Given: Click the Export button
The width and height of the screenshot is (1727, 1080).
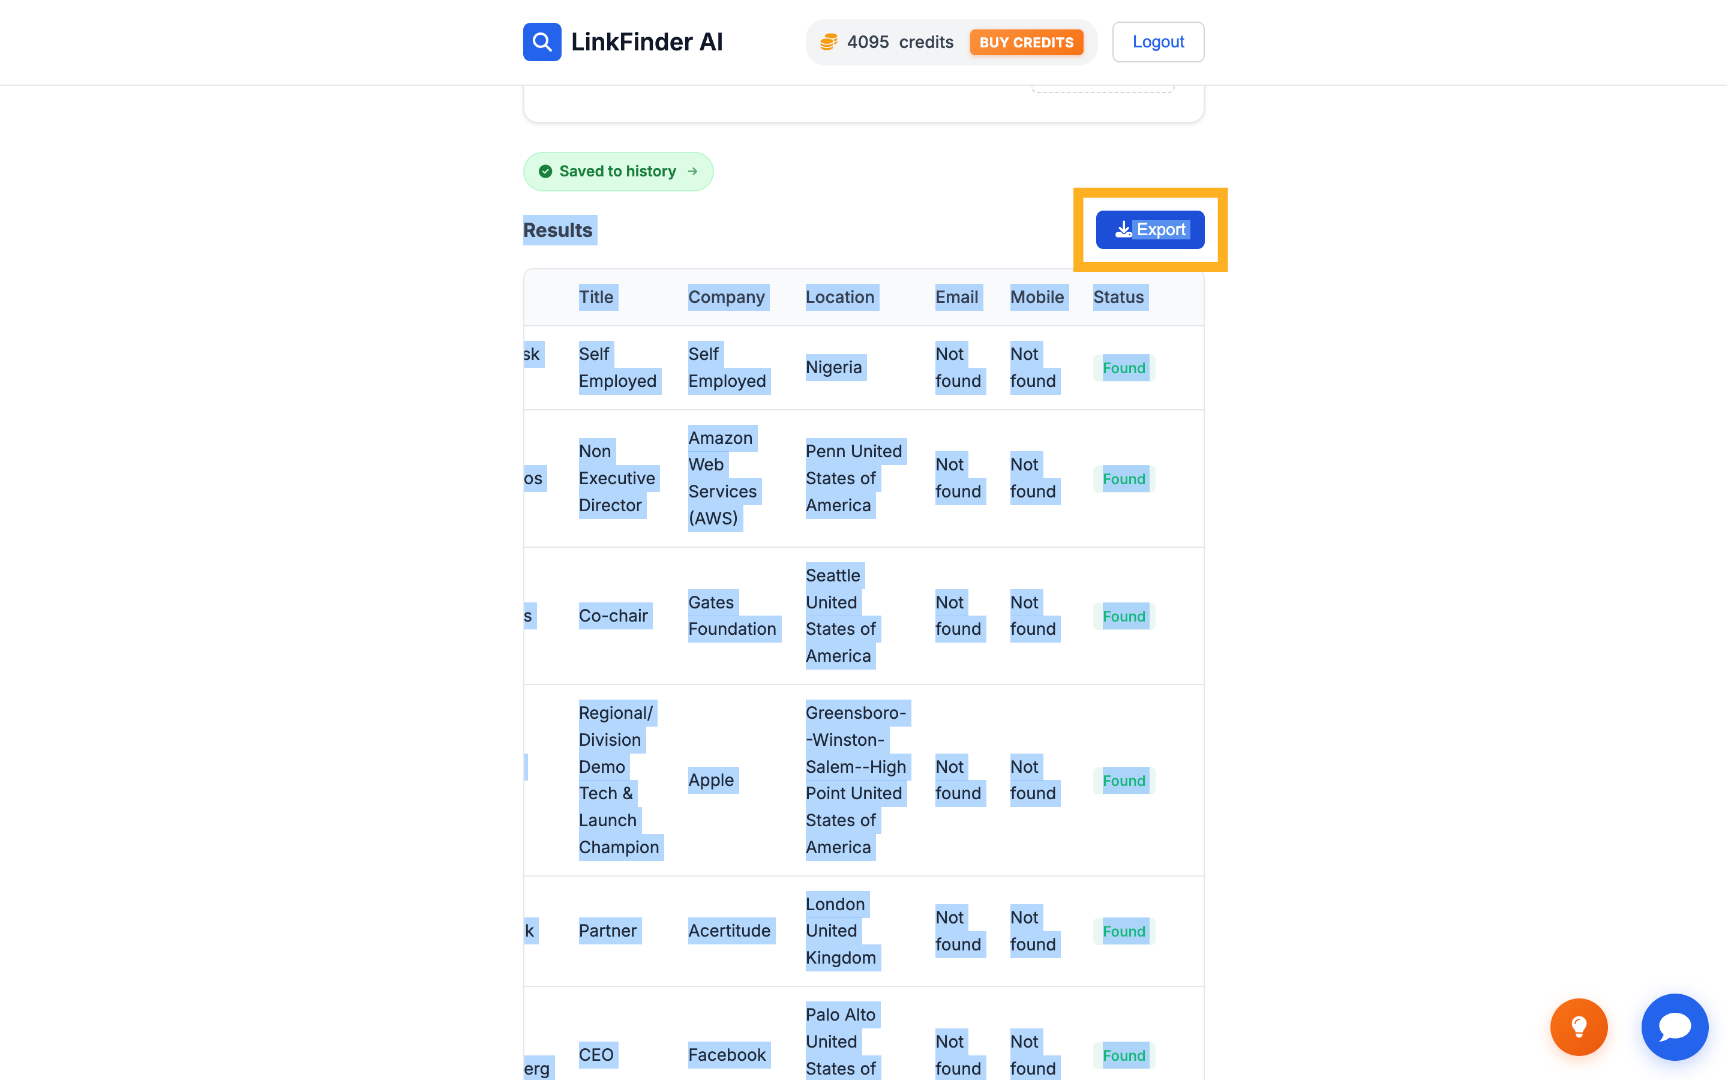Looking at the screenshot, I should (x=1150, y=230).
